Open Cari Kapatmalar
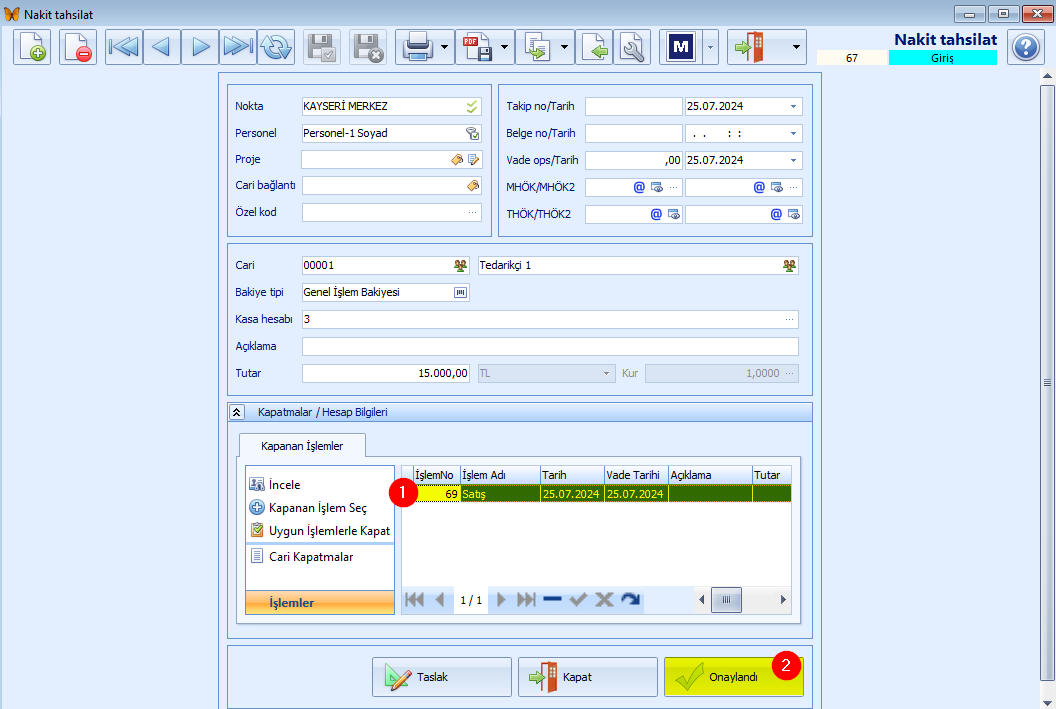1056x709 pixels. point(301,557)
